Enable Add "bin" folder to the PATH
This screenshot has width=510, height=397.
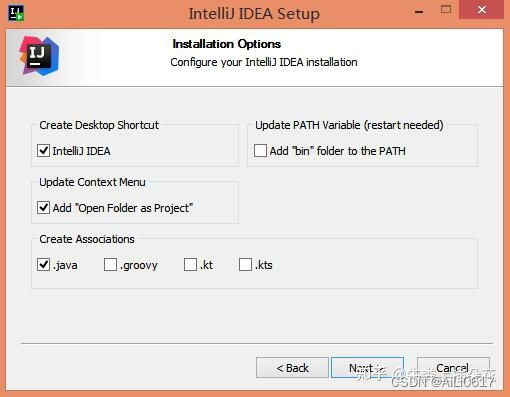point(260,151)
